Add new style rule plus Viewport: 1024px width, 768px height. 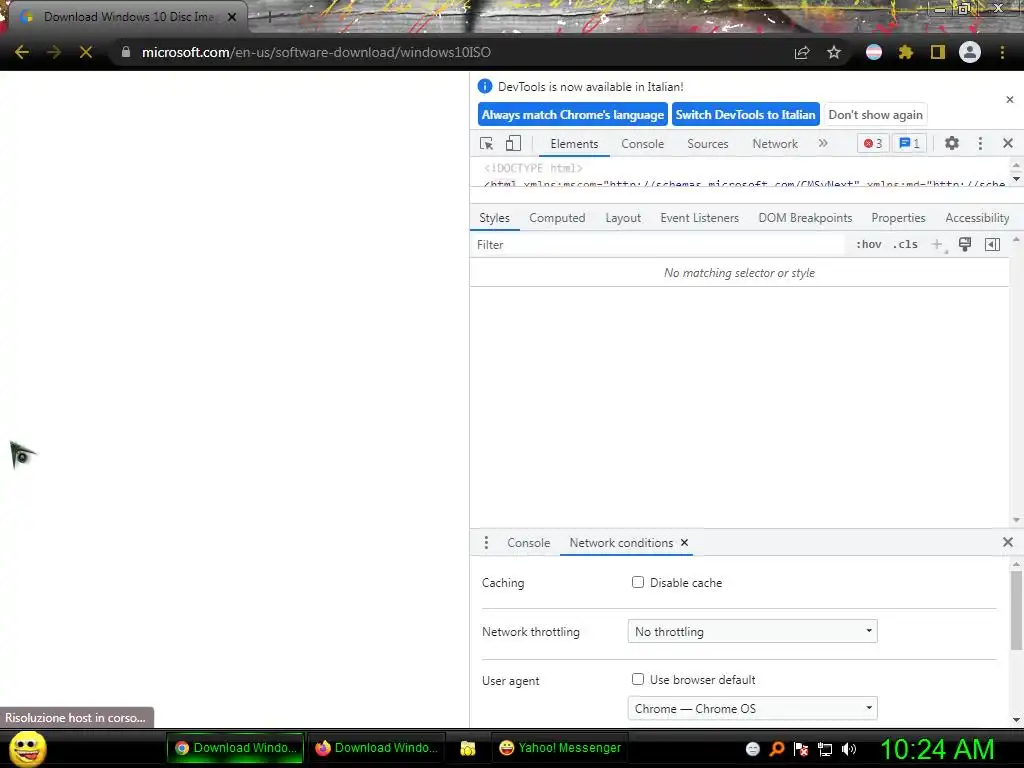[x=937, y=244]
